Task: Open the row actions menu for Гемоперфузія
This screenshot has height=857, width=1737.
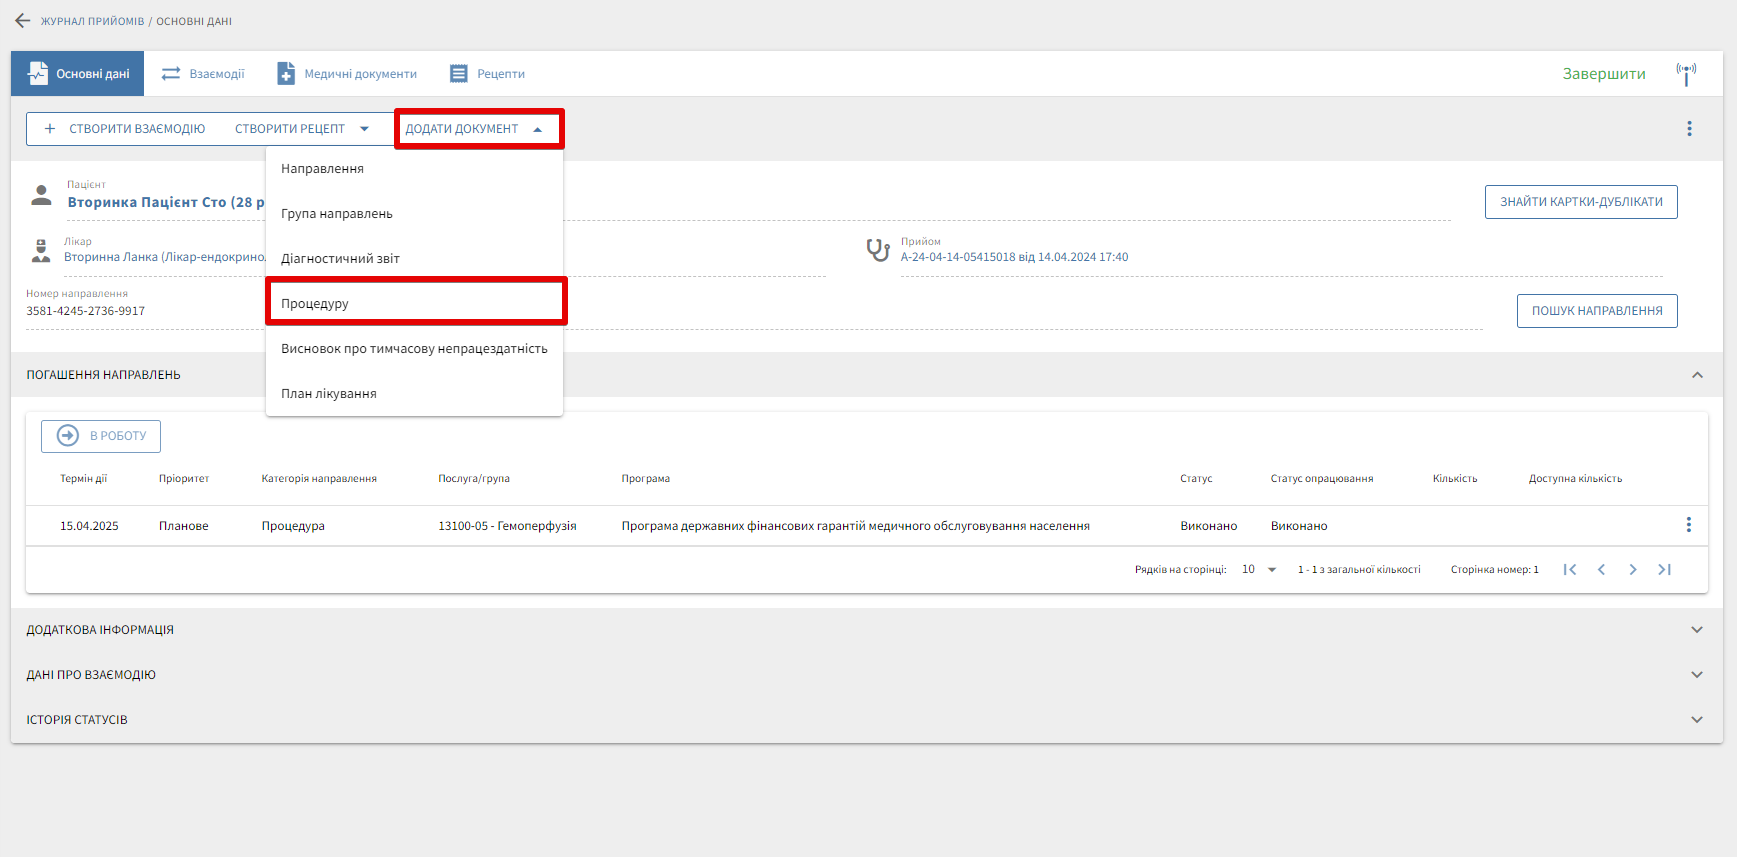Action: pyautogui.click(x=1688, y=525)
